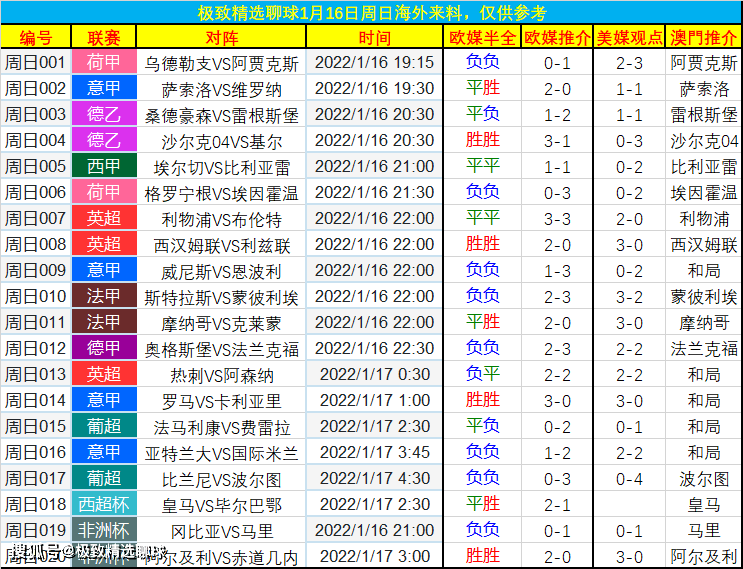Select the 热刺VS阿森纳 match cell

click(x=221, y=375)
